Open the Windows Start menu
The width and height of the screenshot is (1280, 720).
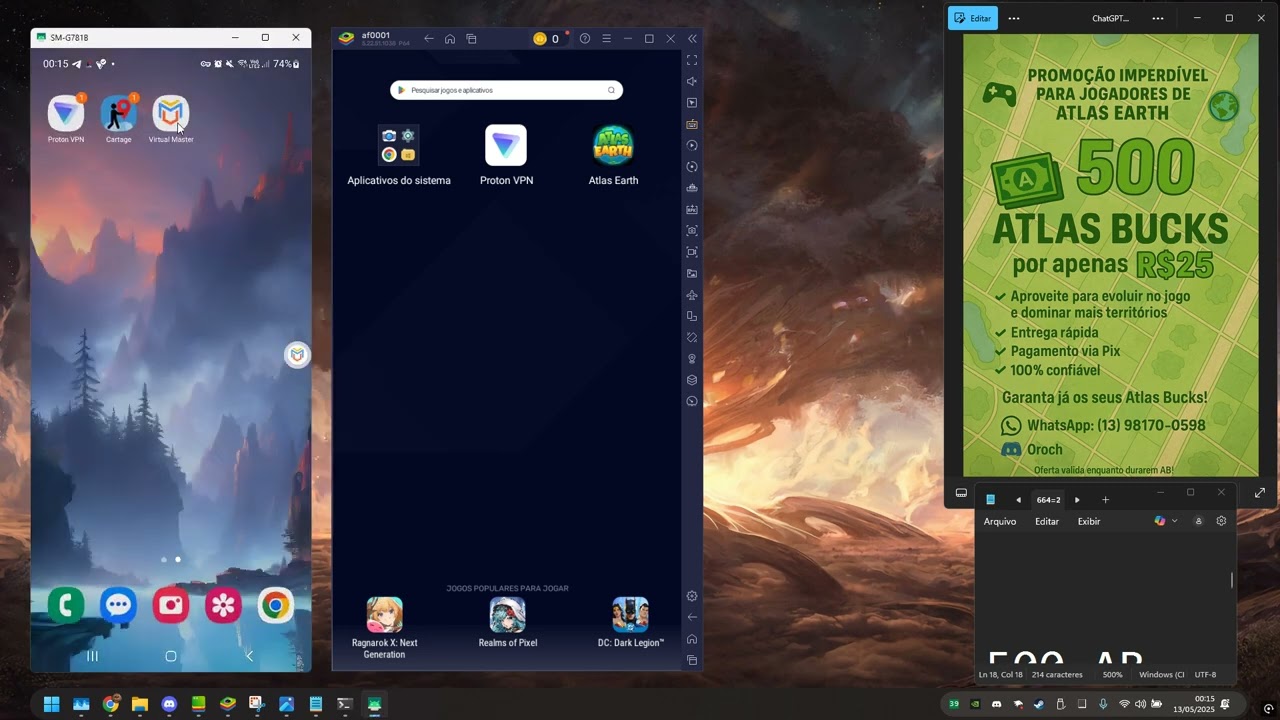point(51,704)
